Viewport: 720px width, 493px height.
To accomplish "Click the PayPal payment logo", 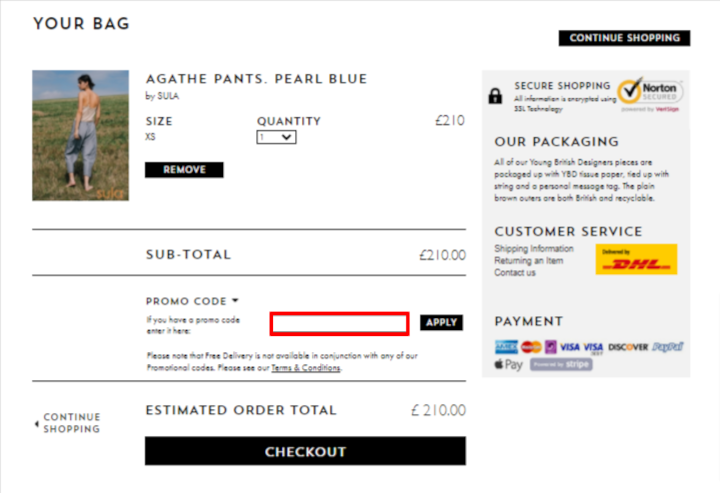I will tap(668, 347).
